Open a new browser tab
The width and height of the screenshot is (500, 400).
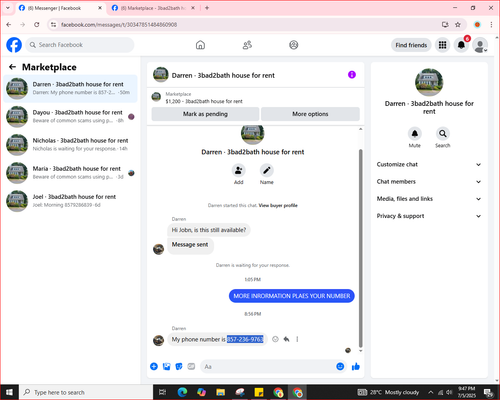coord(207,8)
